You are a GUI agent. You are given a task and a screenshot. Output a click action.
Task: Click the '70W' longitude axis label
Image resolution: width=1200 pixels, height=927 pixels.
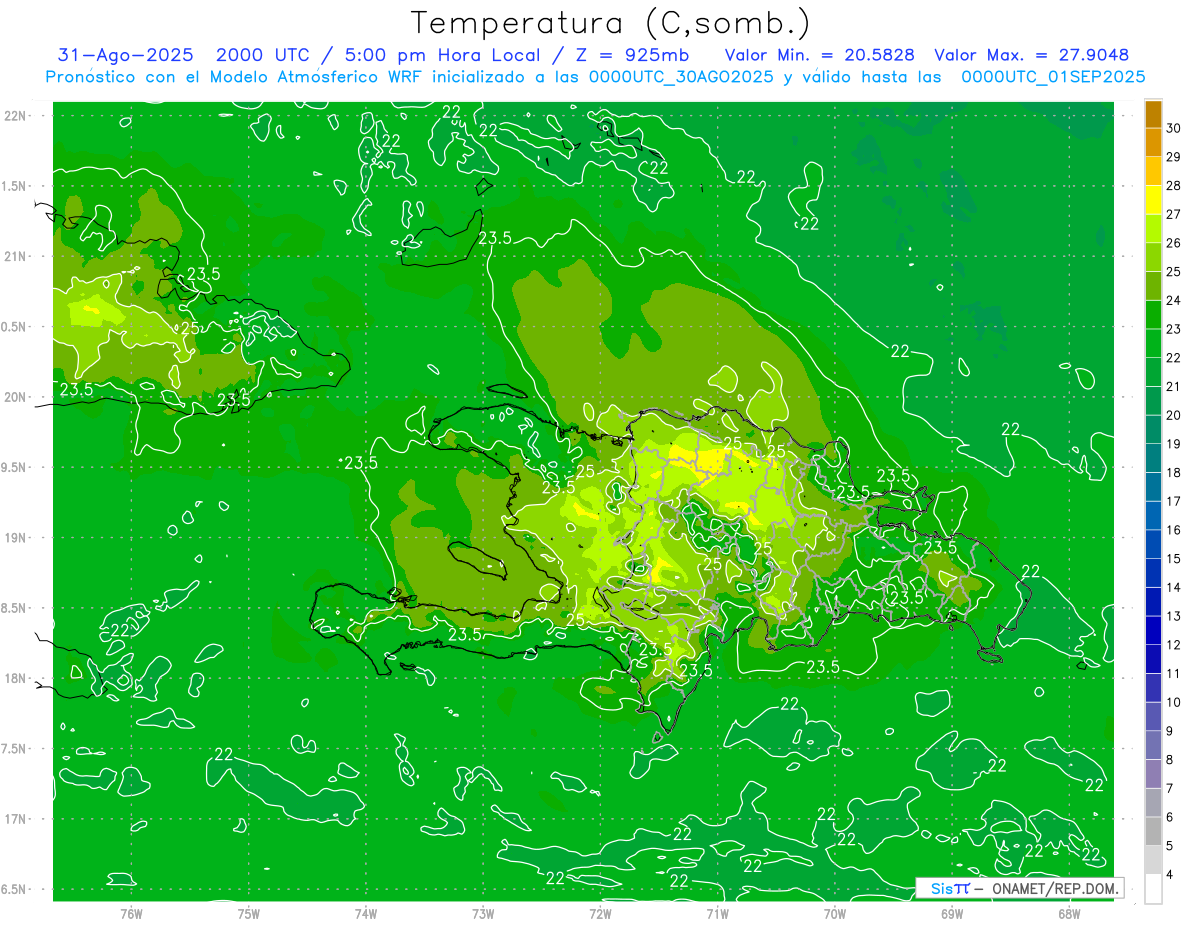pos(835,913)
